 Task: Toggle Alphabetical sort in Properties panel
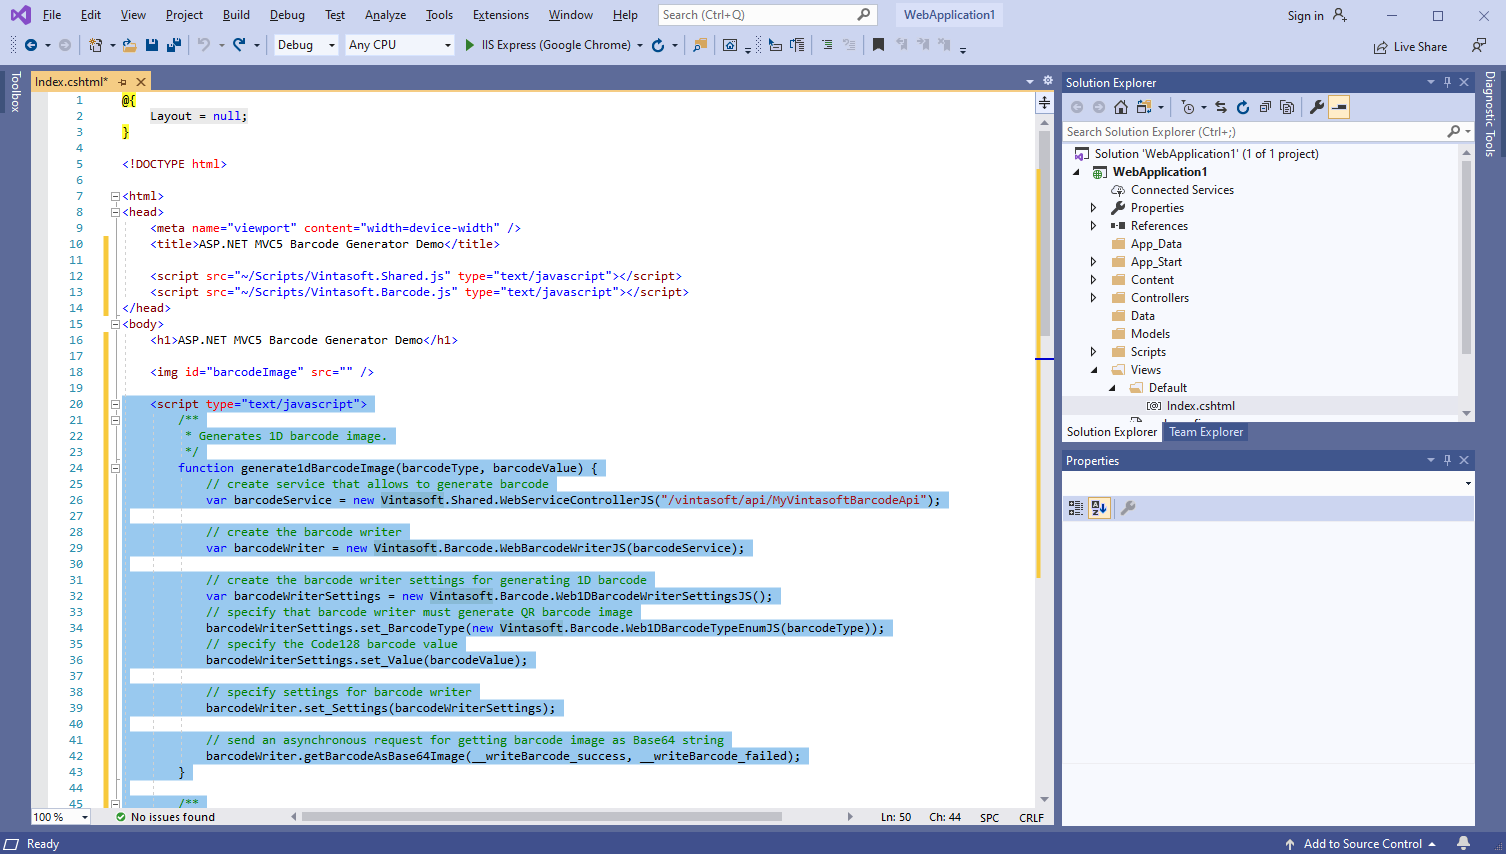[x=1099, y=508]
